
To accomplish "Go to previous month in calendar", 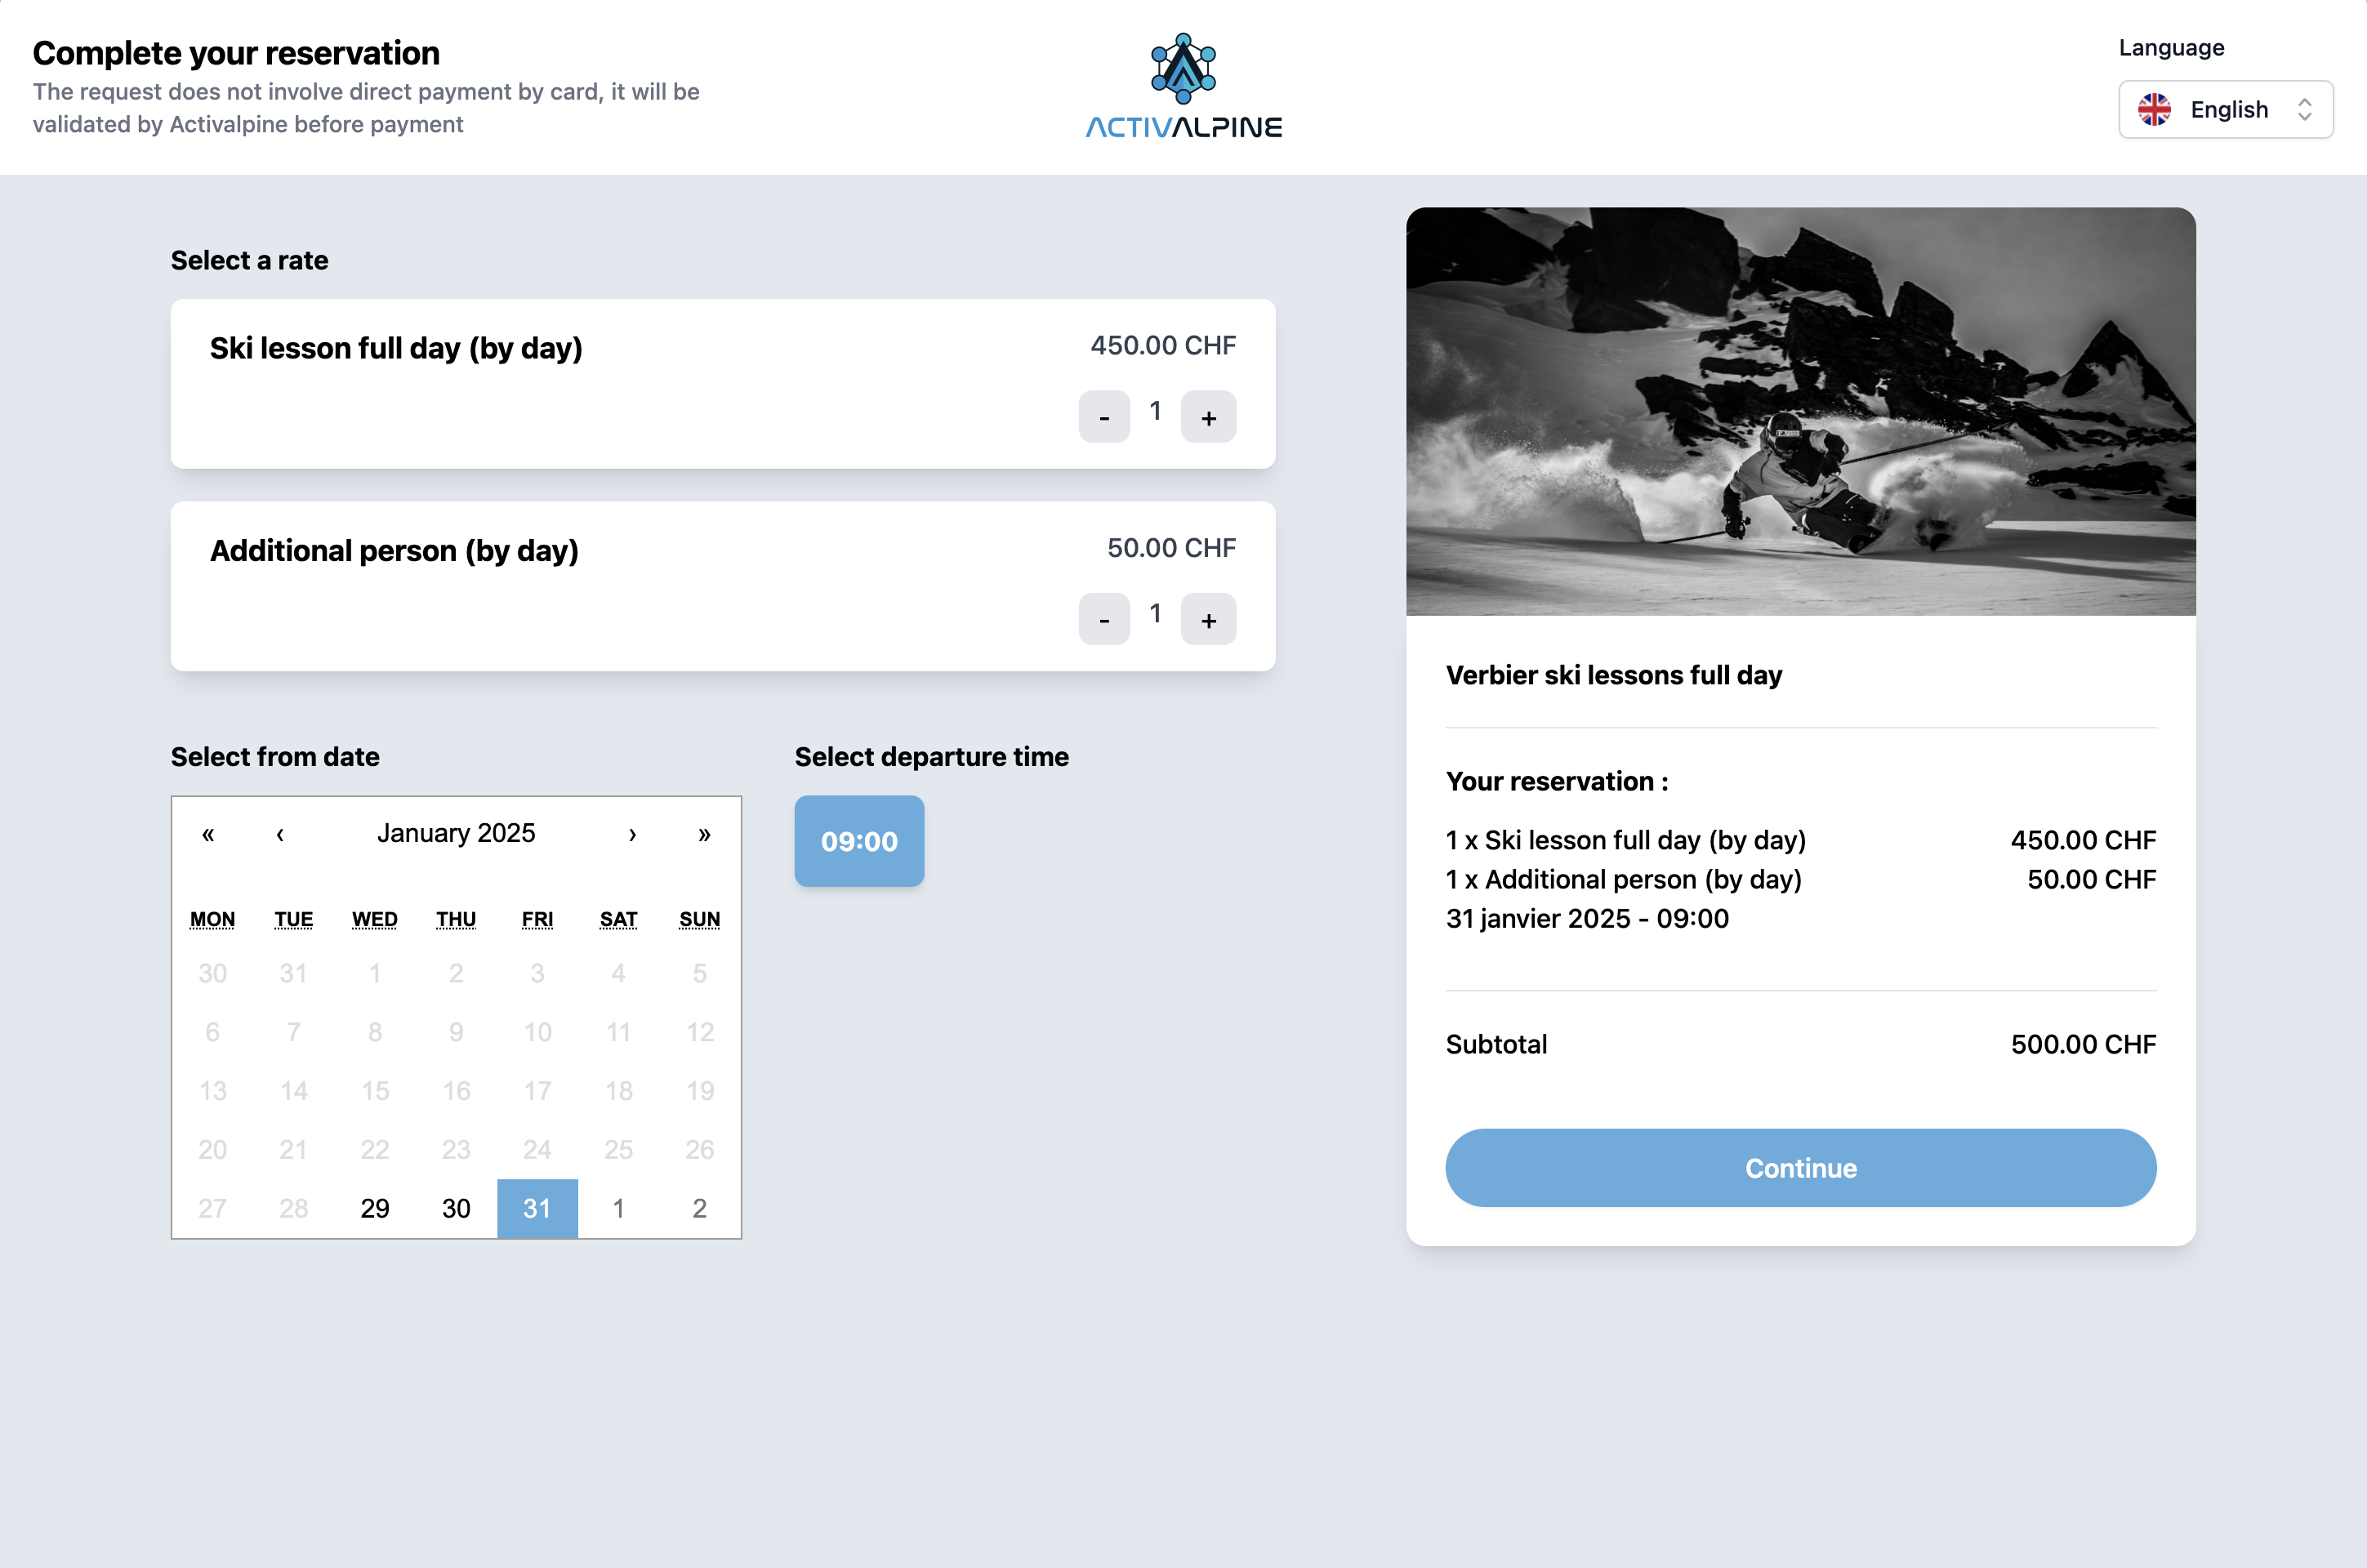I will (280, 834).
